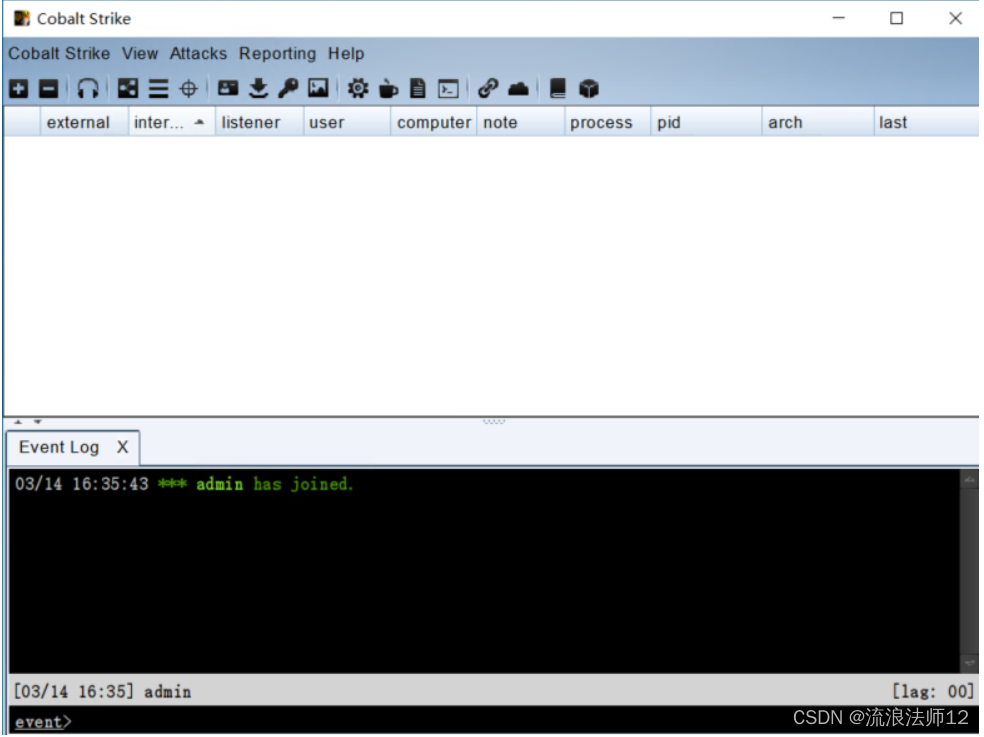Open the Reporting menu
The width and height of the screenshot is (984, 737).
click(x=277, y=54)
